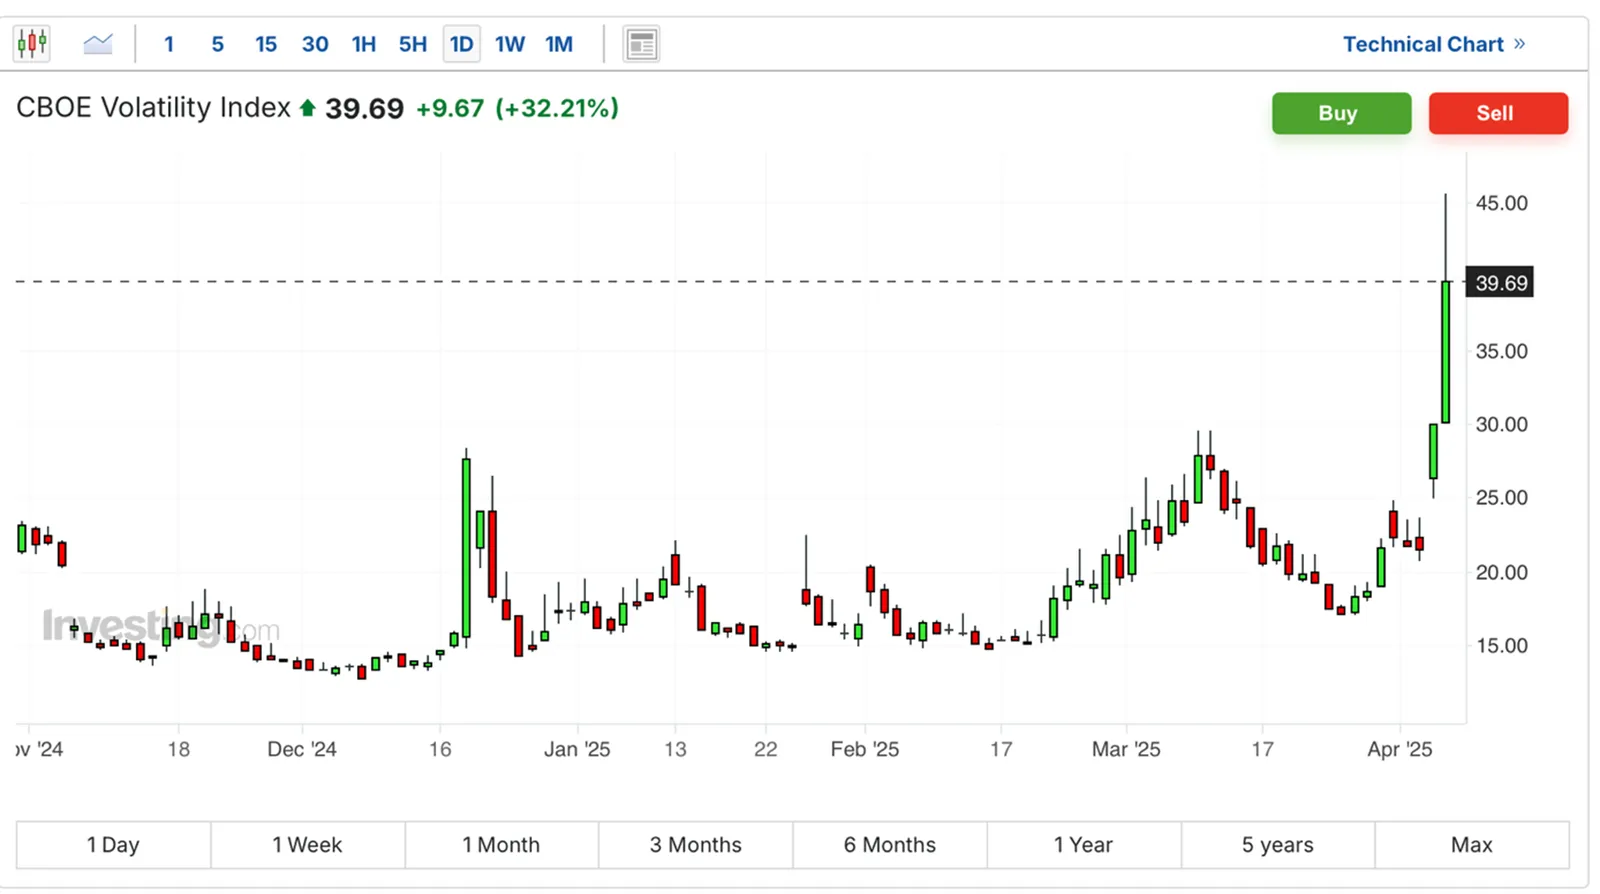Set the range to 1 Week
The image size is (1600, 894).
(x=307, y=845)
